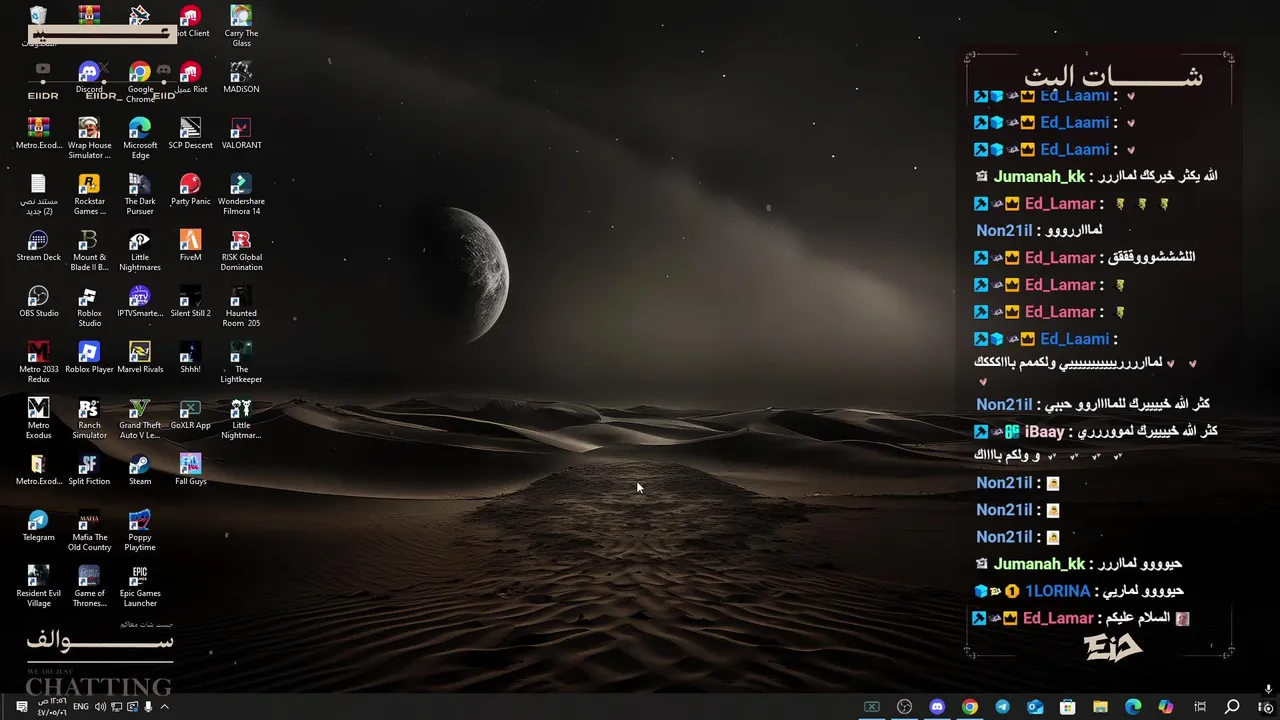The height and width of the screenshot is (720, 1280).
Task: Open Game of Thrones shortcut
Action: (89, 586)
